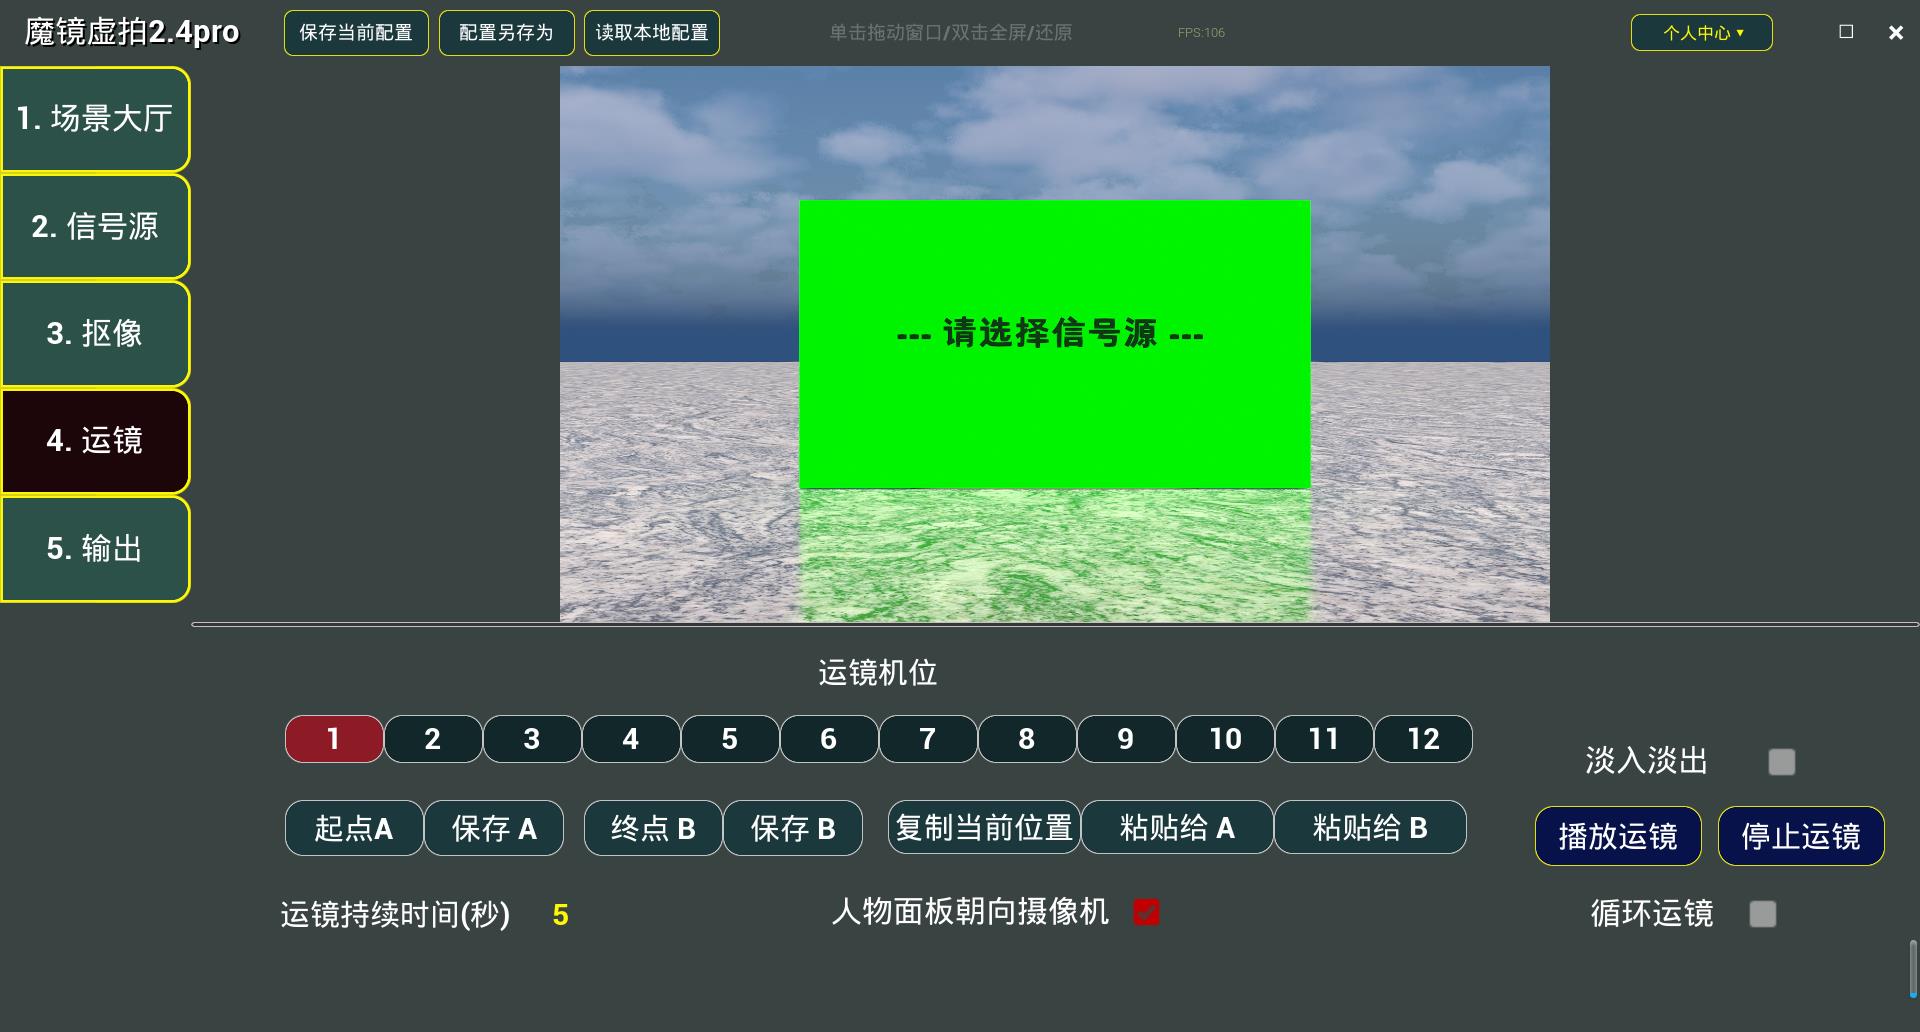
Task: Play camera movement with 播放运镜
Action: 1617,835
